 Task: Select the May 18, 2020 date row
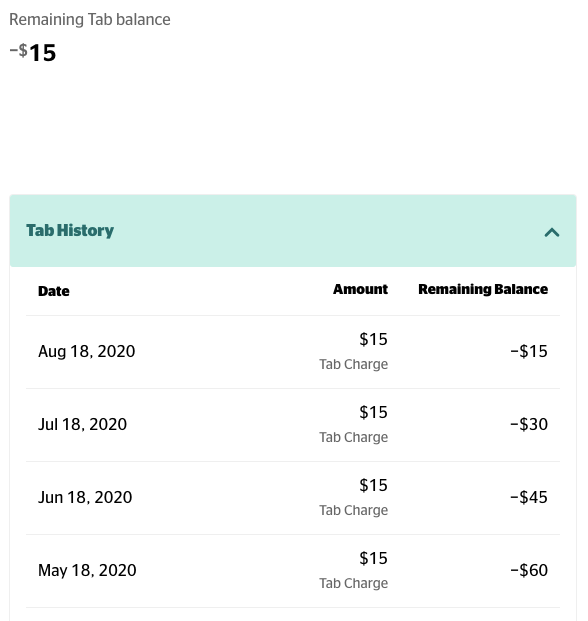click(293, 571)
